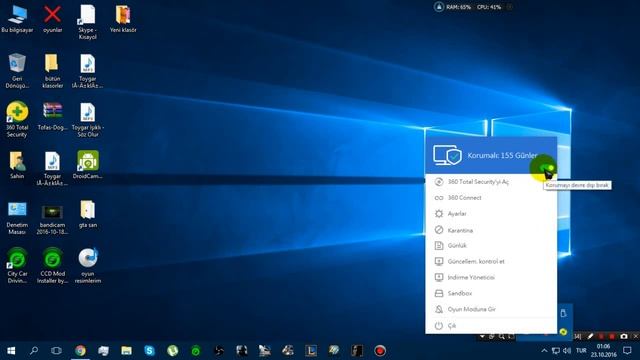Image resolution: width=640 pixels, height=360 pixels.
Task: Exit 360 via the Çık power entry
Action: click(x=491, y=326)
